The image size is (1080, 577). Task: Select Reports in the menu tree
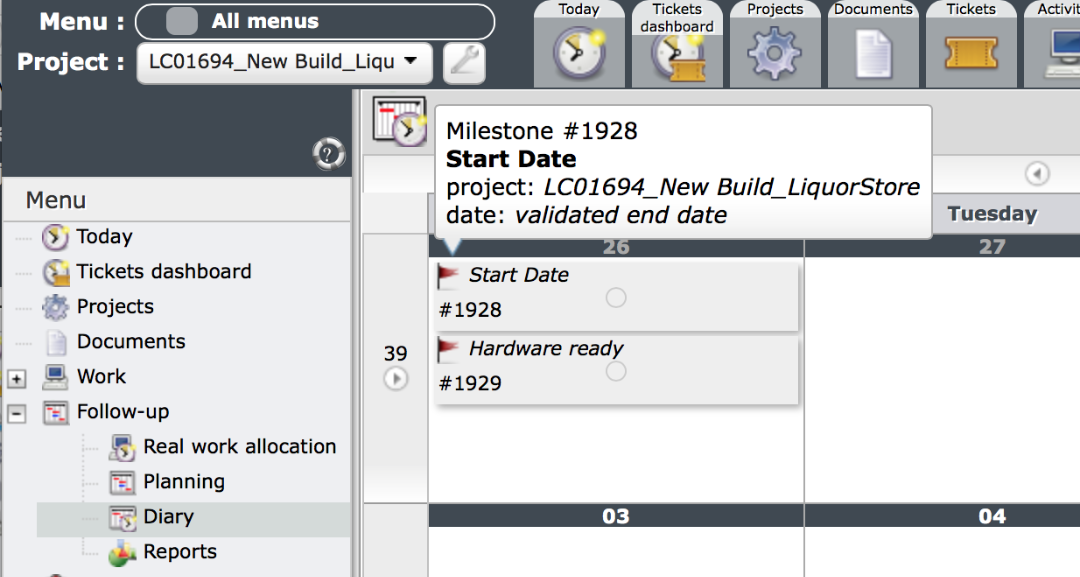click(x=179, y=552)
